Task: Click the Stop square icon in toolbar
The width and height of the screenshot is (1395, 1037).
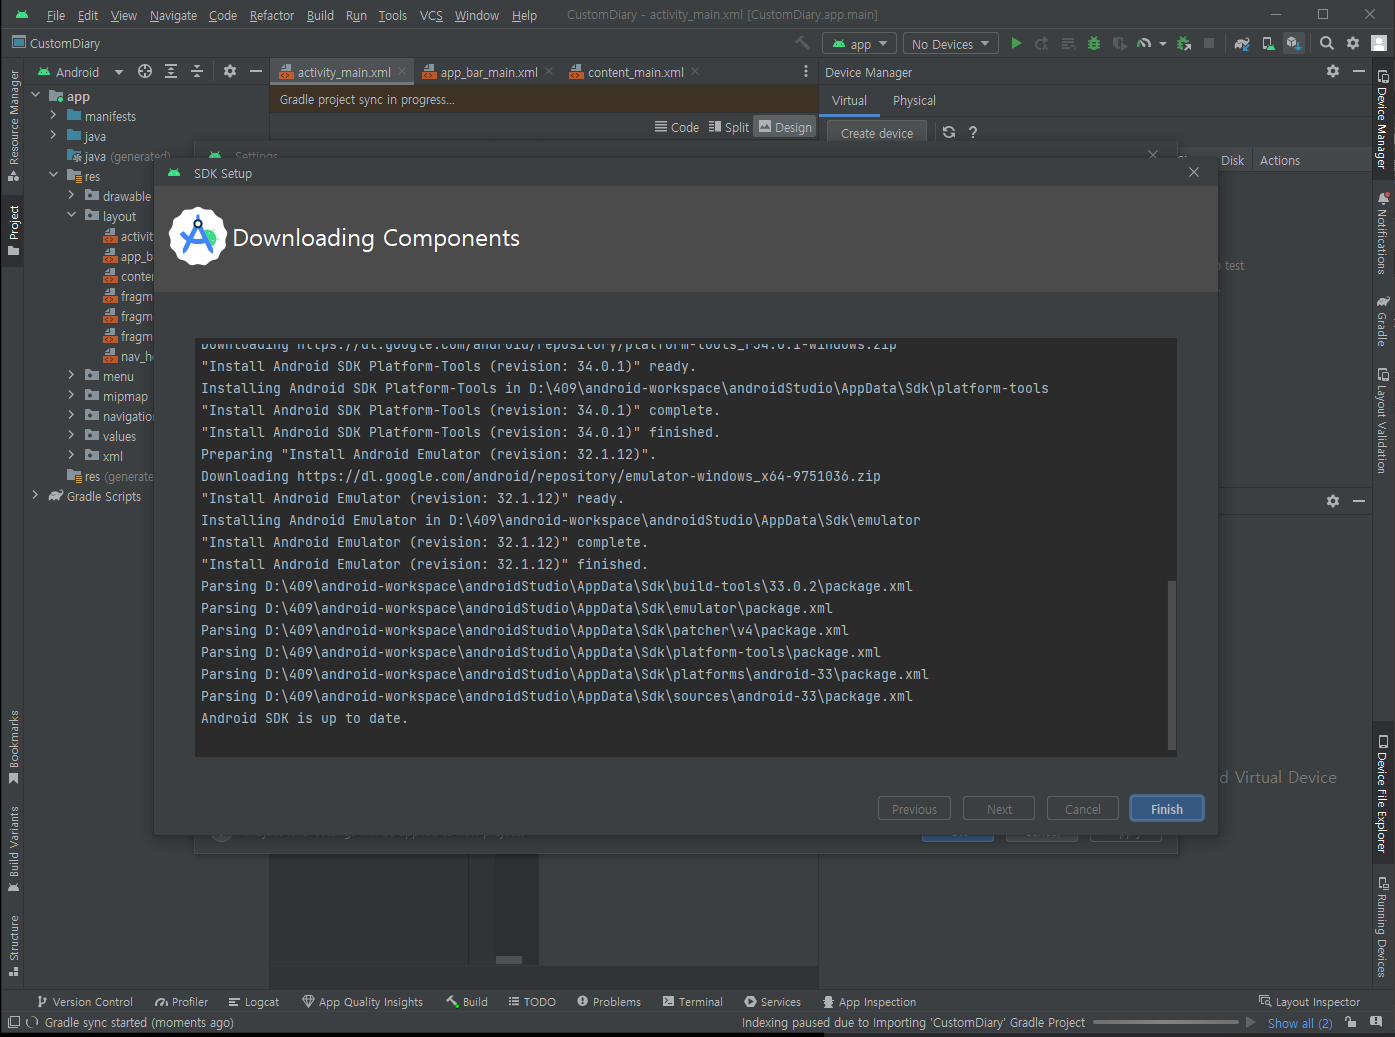Action: (1209, 43)
